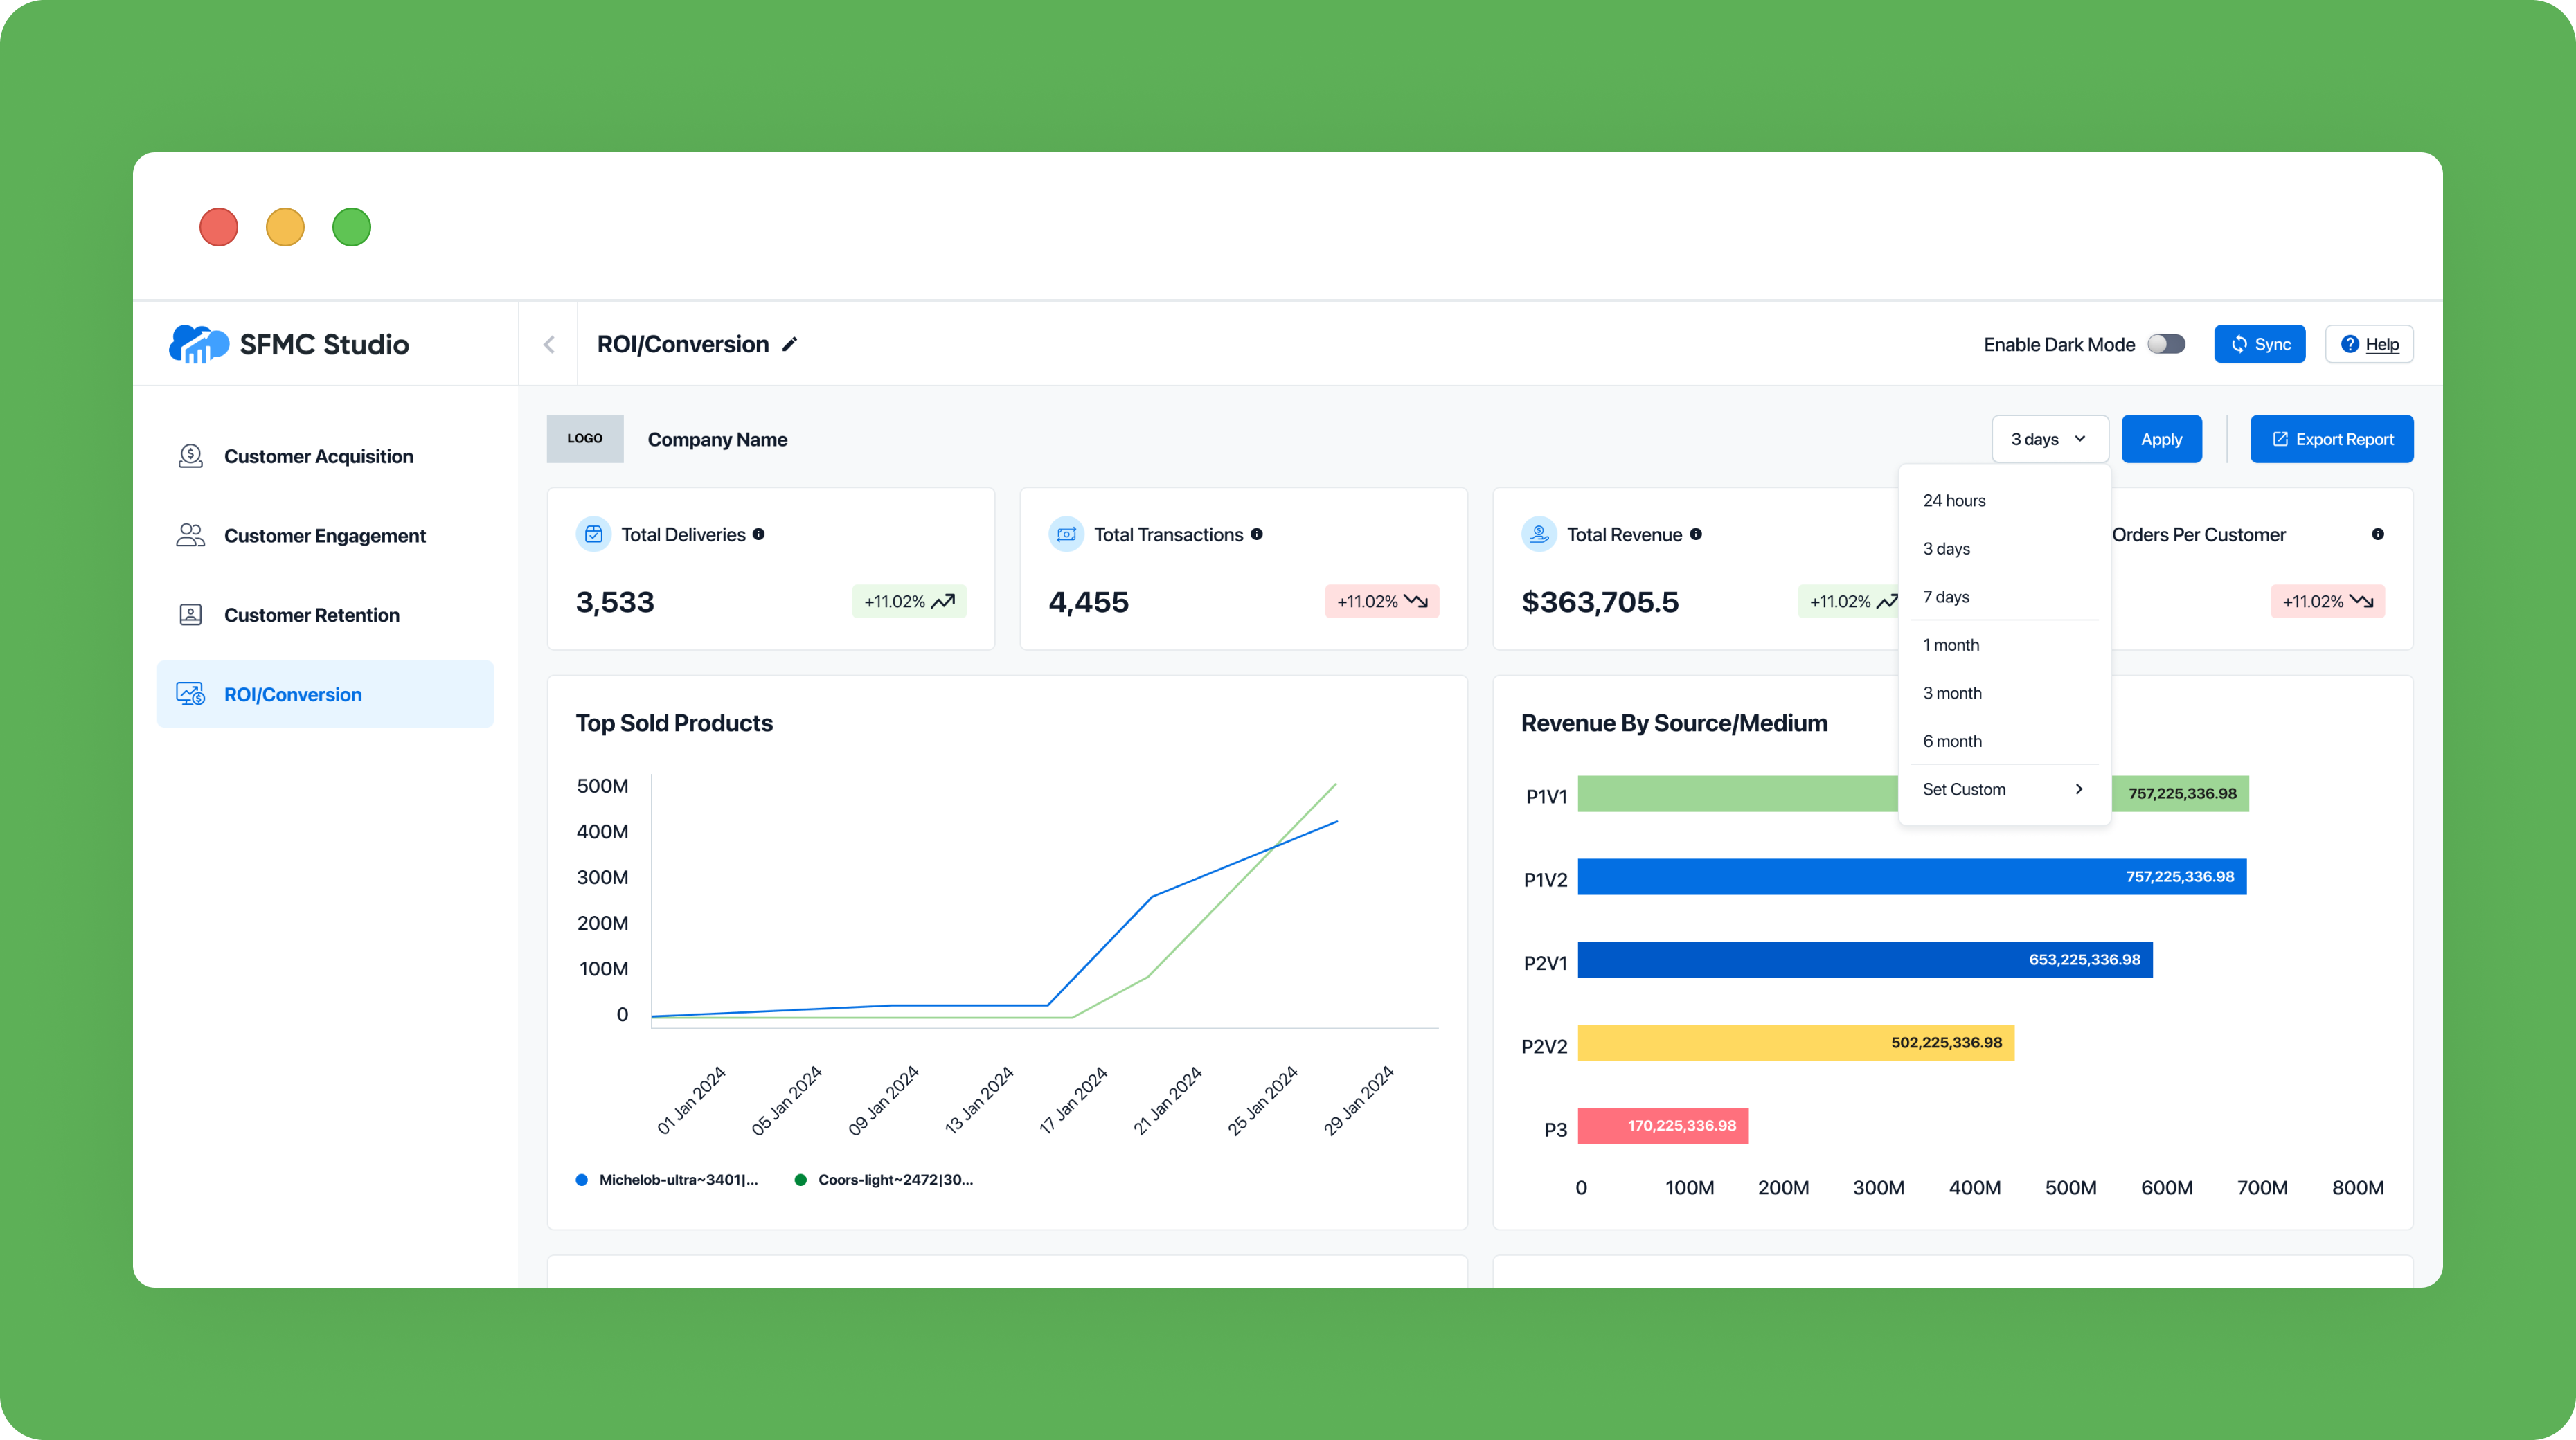Expand the Set Custom submenu arrow
The image size is (2576, 1440).
point(2080,789)
